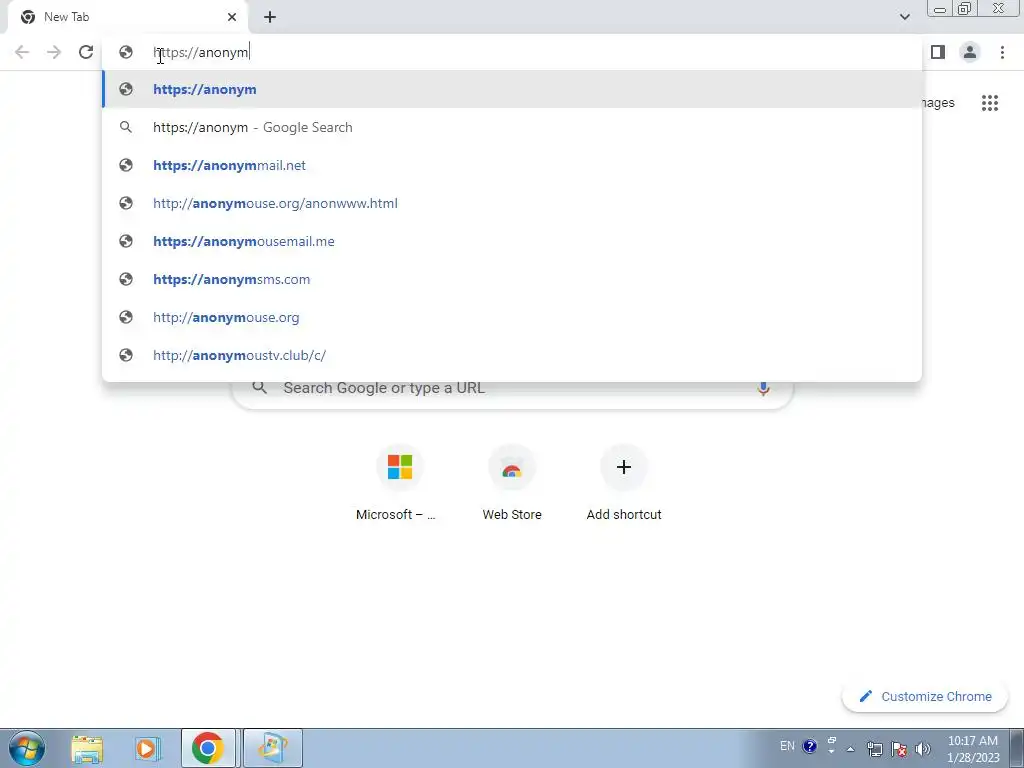Click the globe icon beside anonymmail.net

click(x=126, y=165)
